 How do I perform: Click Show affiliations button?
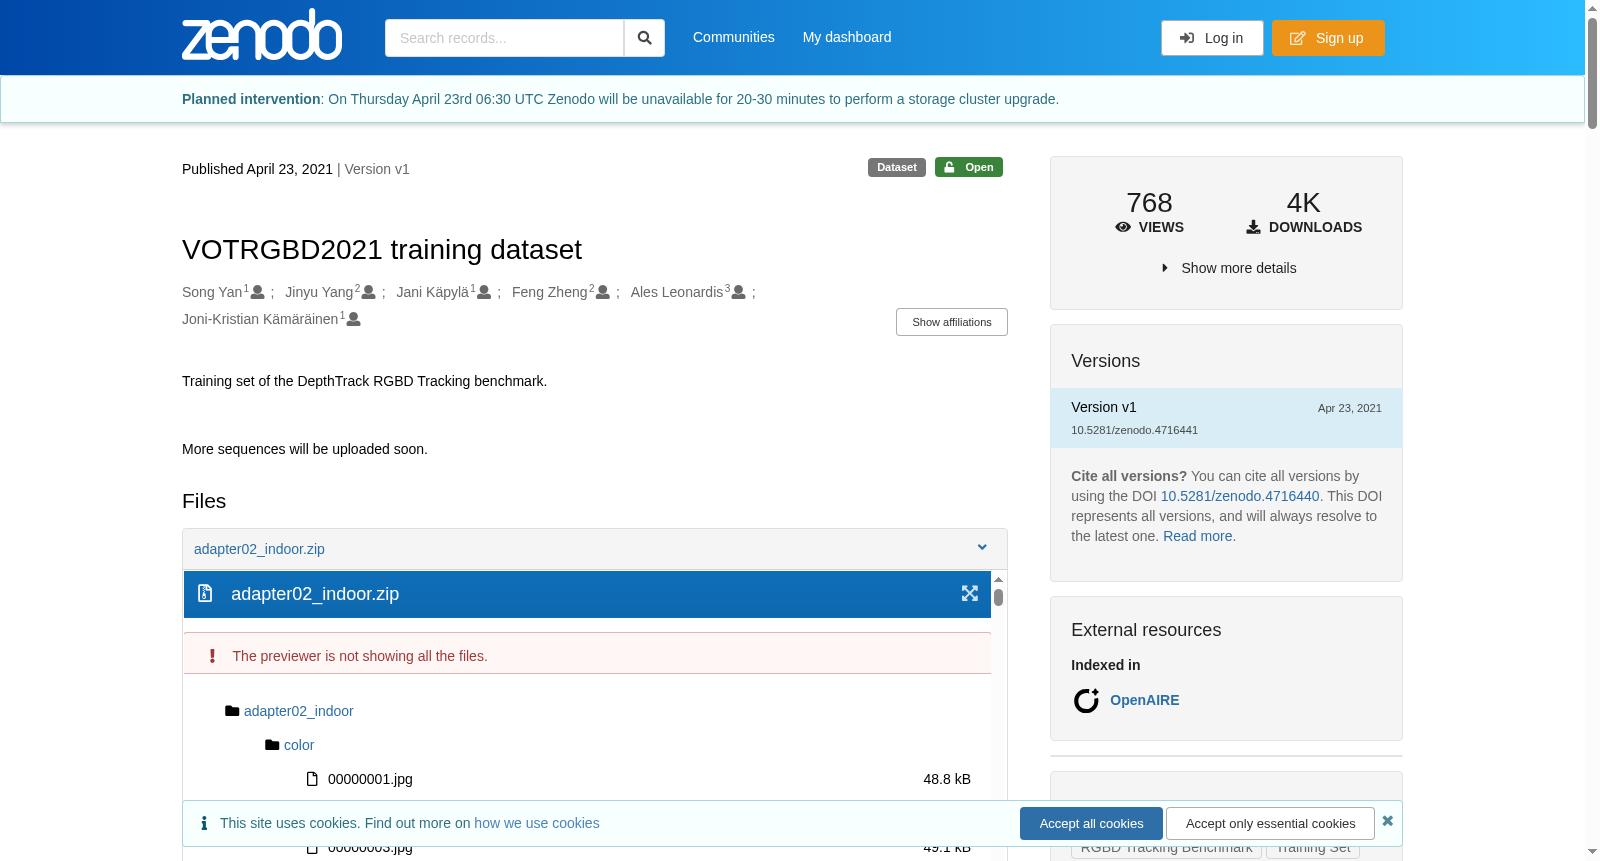pyautogui.click(x=952, y=322)
